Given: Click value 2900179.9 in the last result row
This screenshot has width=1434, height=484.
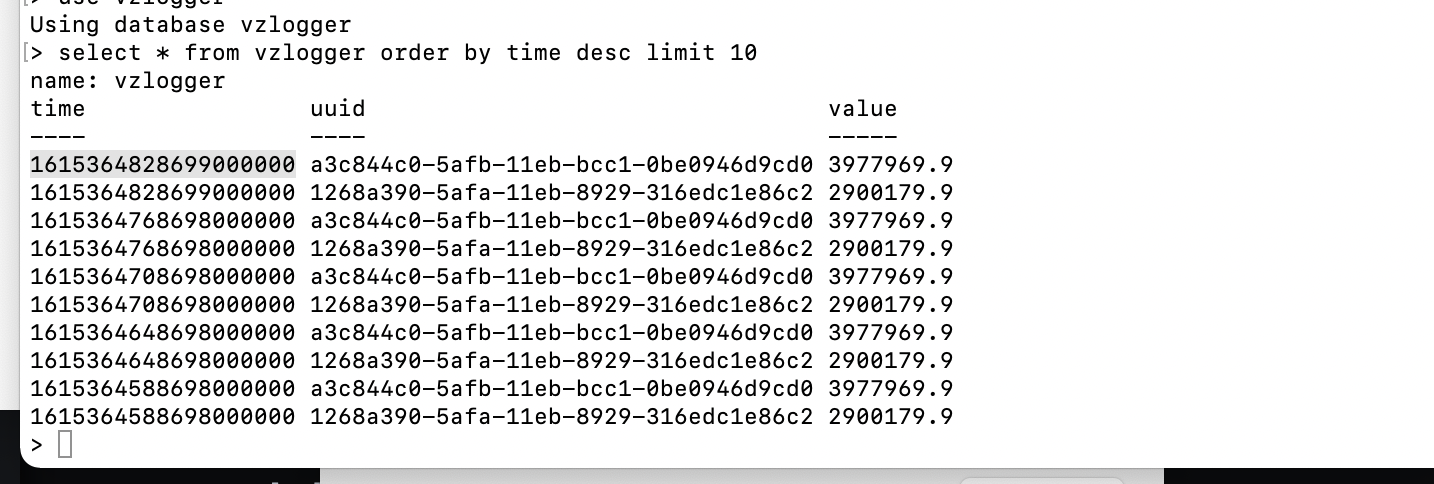Looking at the screenshot, I should (891, 416).
